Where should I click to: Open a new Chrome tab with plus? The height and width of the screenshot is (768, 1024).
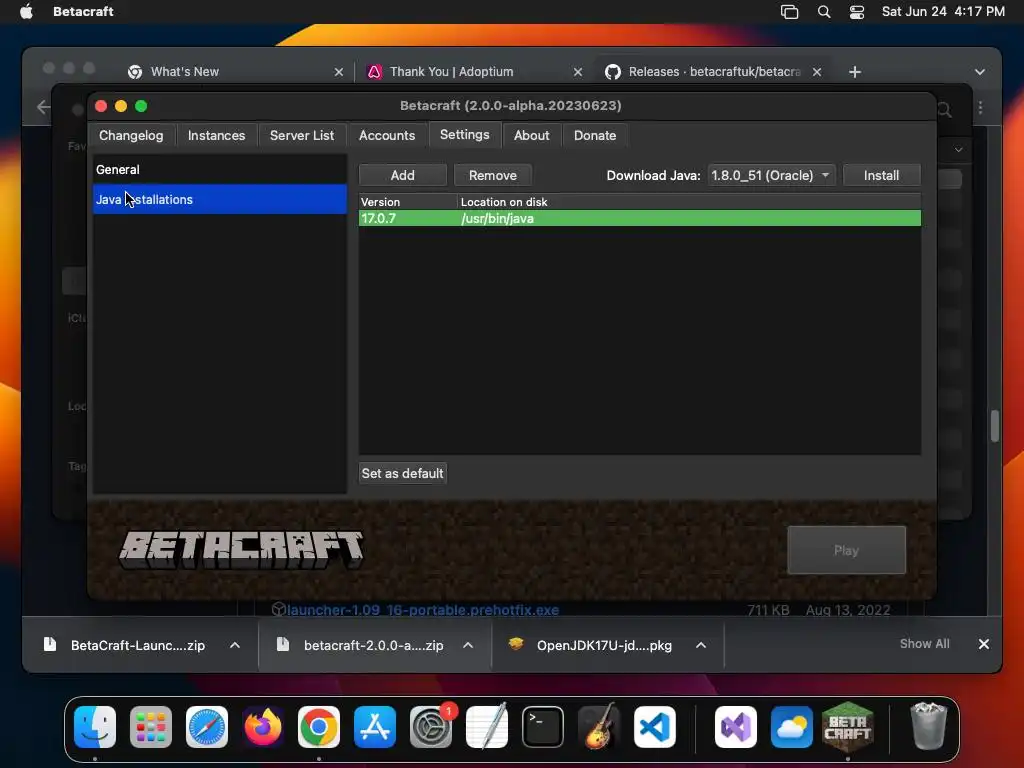tap(855, 72)
